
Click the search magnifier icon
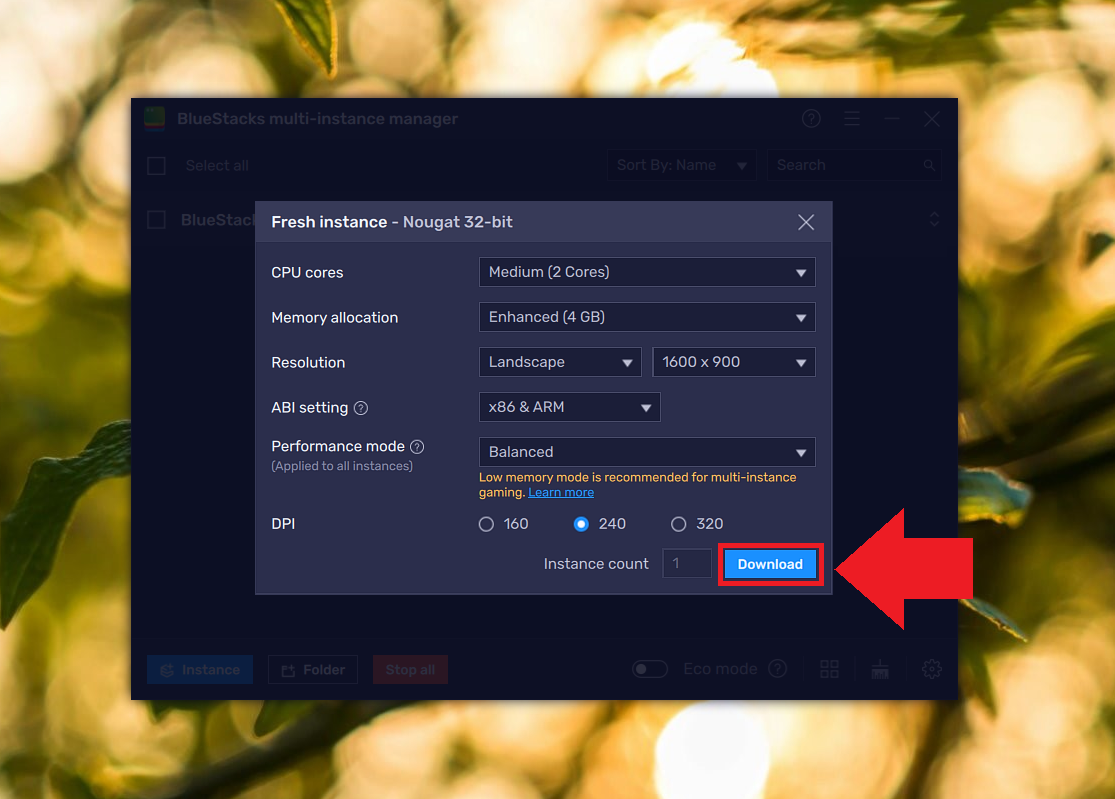929,164
